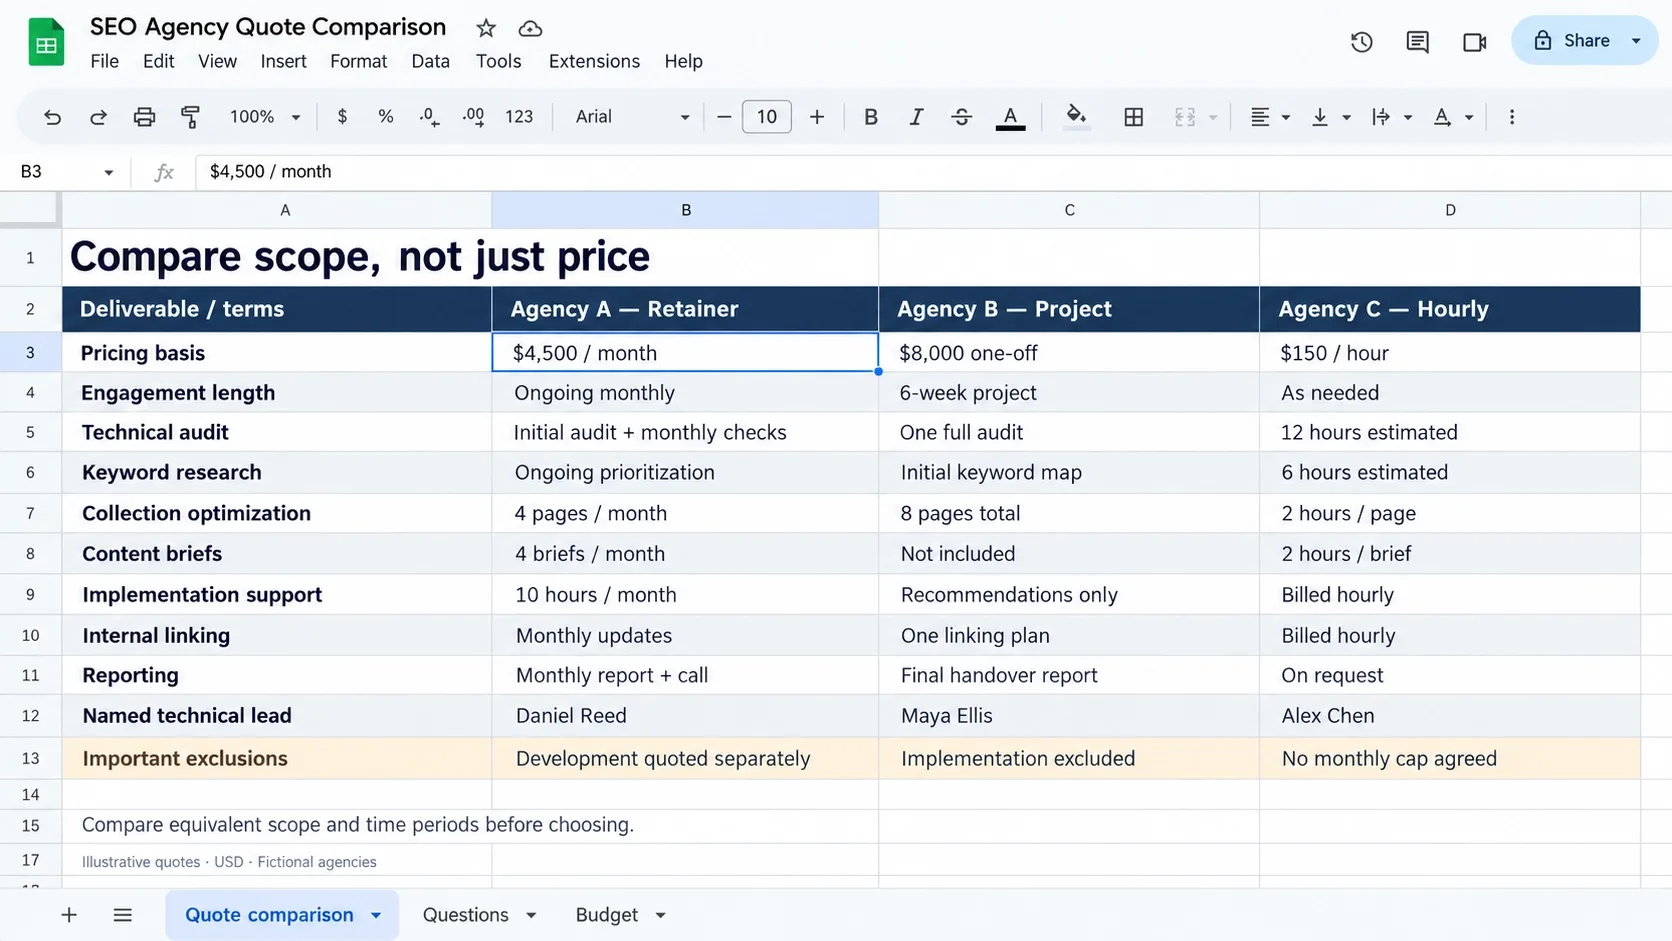Open the text color picker
The image size is (1672, 941).
[1011, 117]
